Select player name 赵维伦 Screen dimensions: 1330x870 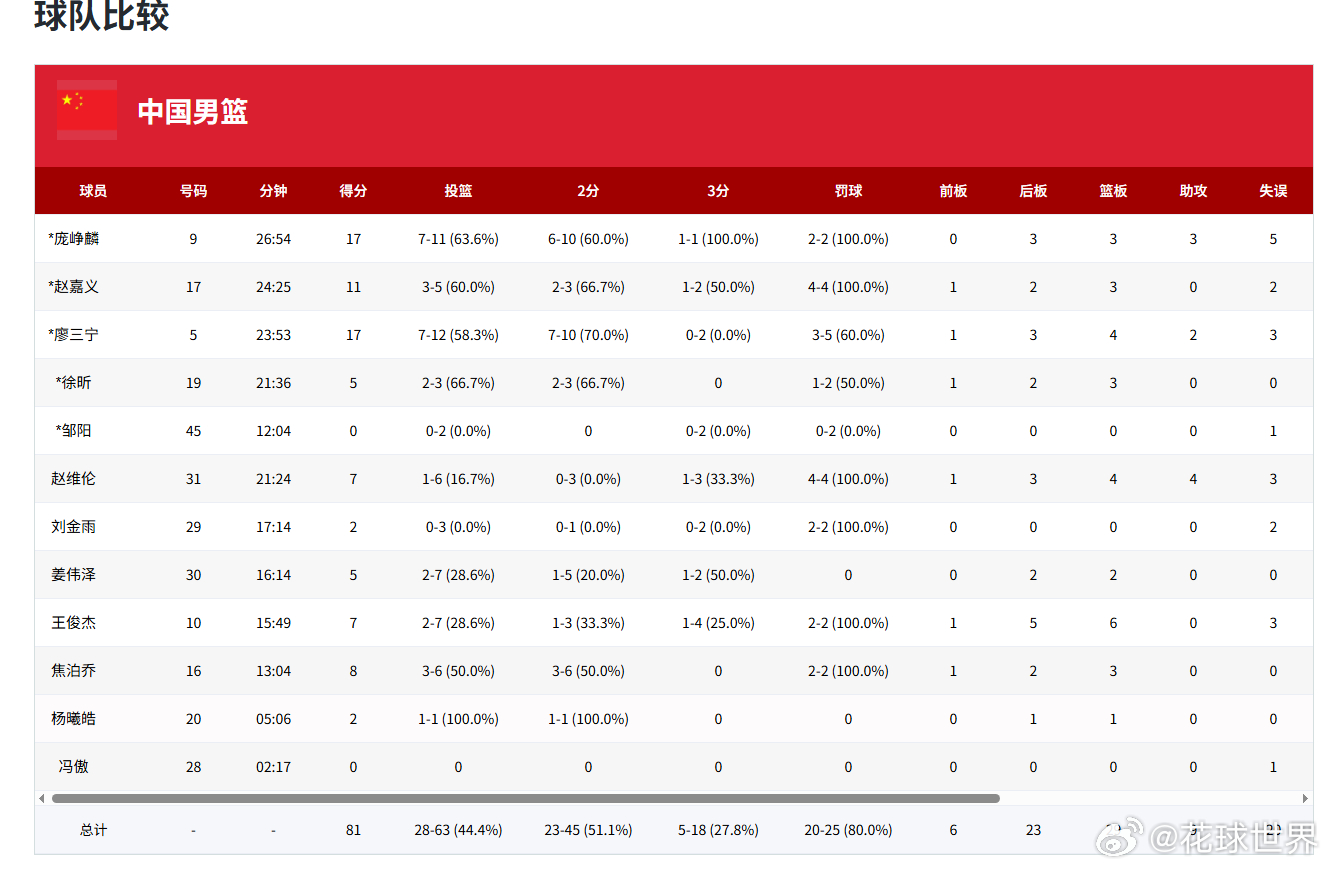(x=74, y=479)
